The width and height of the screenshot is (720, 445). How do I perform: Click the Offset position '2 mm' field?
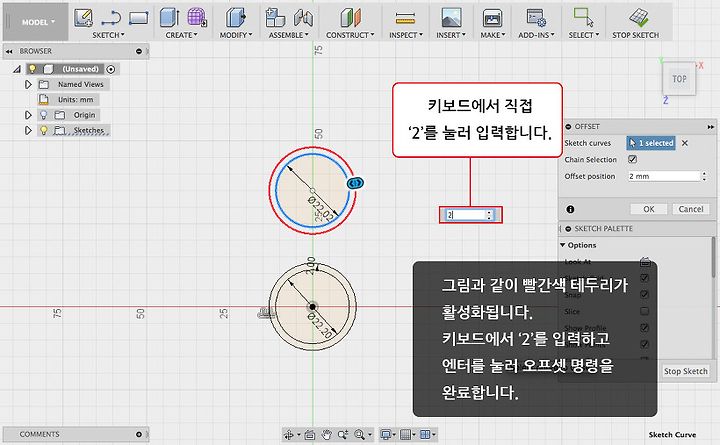(664, 176)
